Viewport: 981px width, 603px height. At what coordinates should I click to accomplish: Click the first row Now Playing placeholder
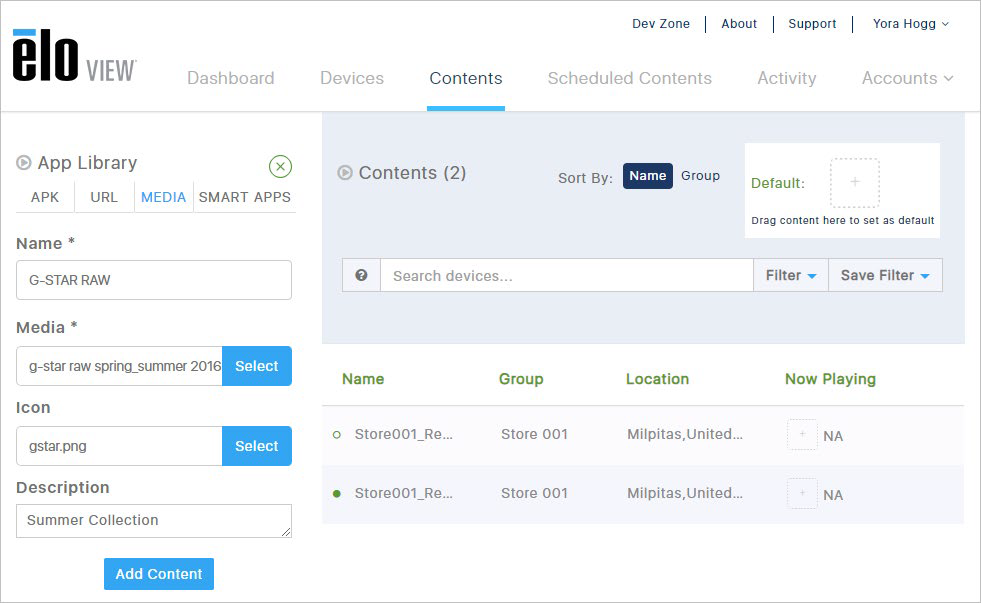[802, 434]
